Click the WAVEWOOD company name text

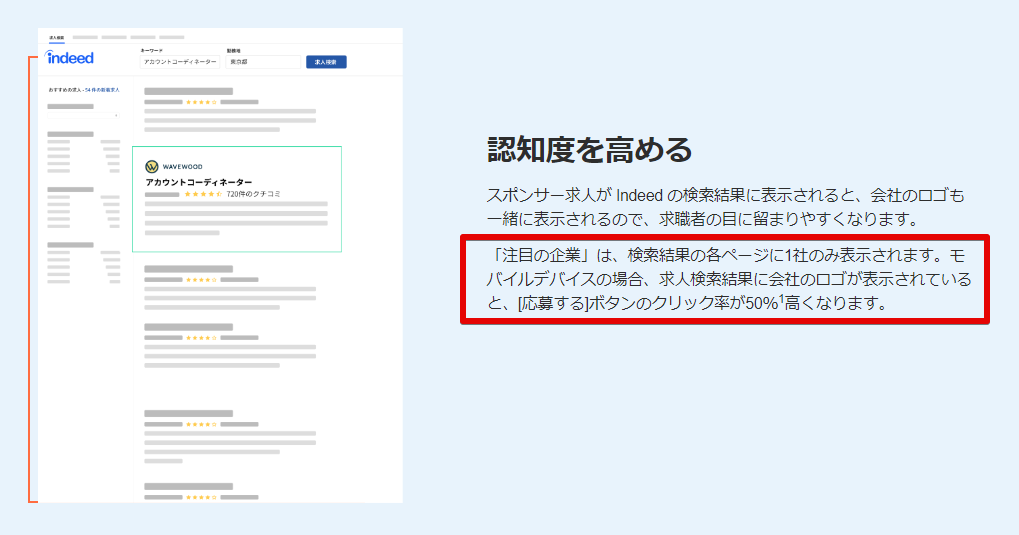182,167
